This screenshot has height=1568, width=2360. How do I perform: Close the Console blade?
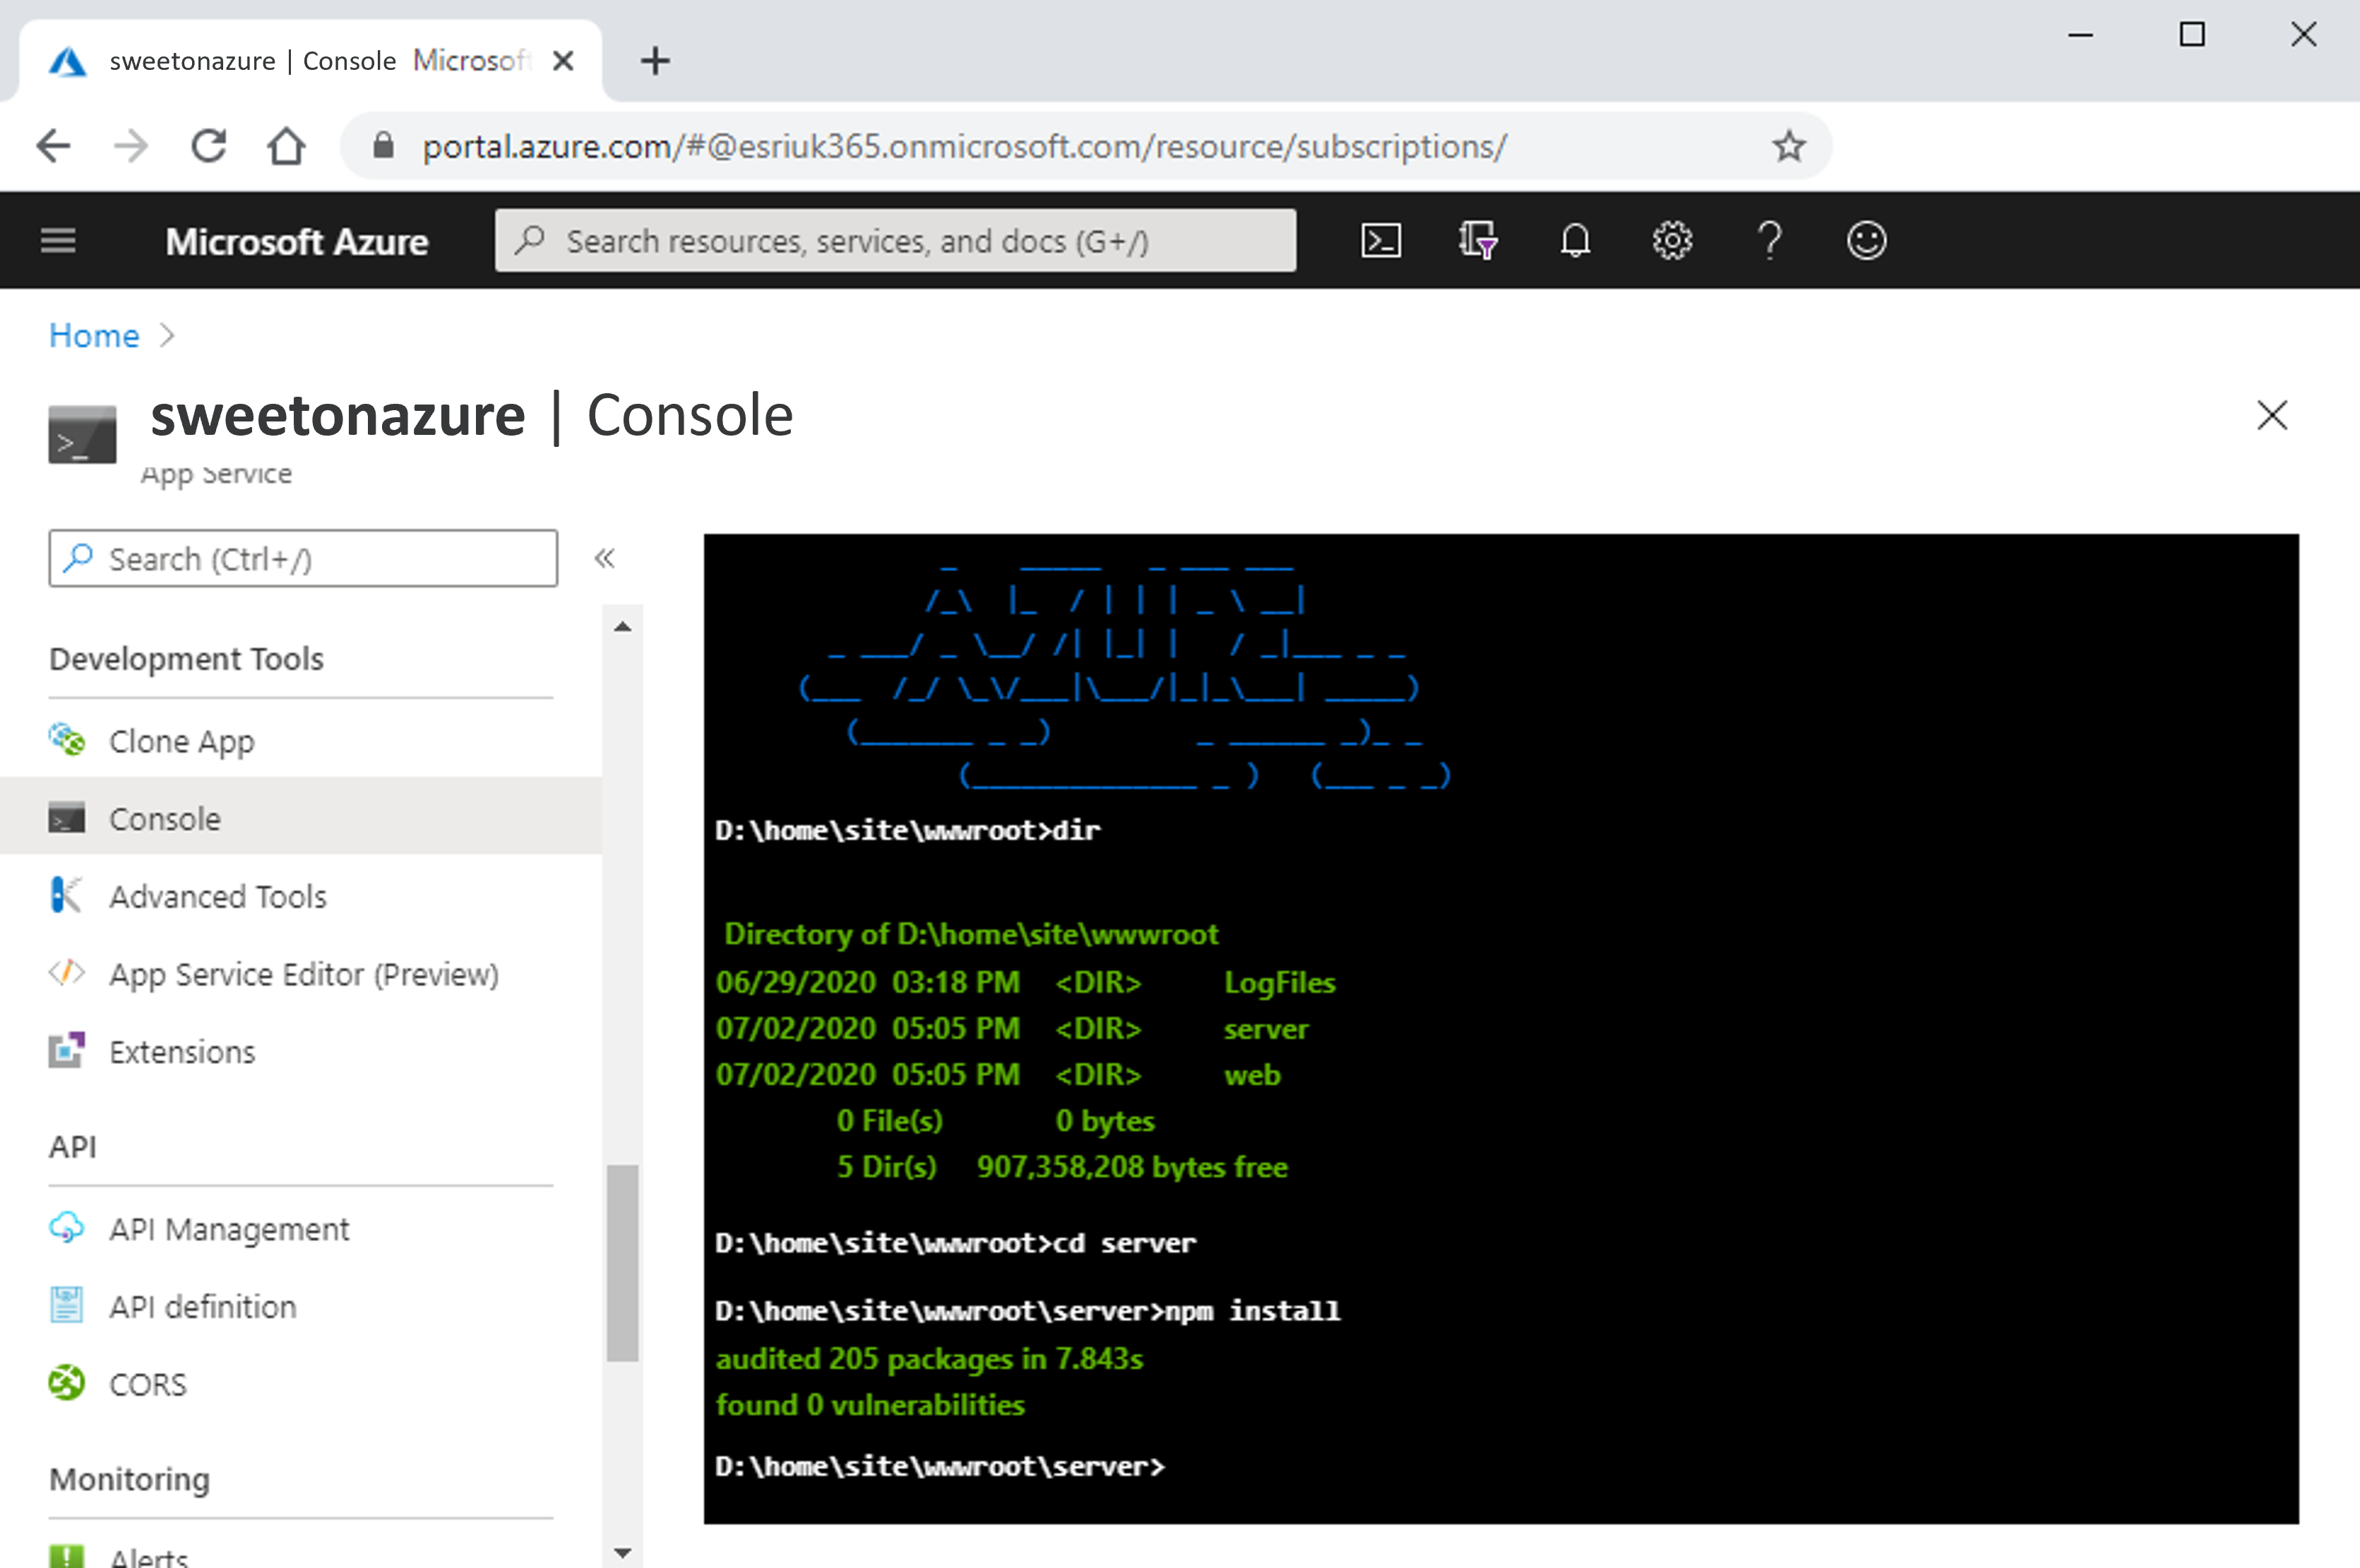tap(2272, 415)
